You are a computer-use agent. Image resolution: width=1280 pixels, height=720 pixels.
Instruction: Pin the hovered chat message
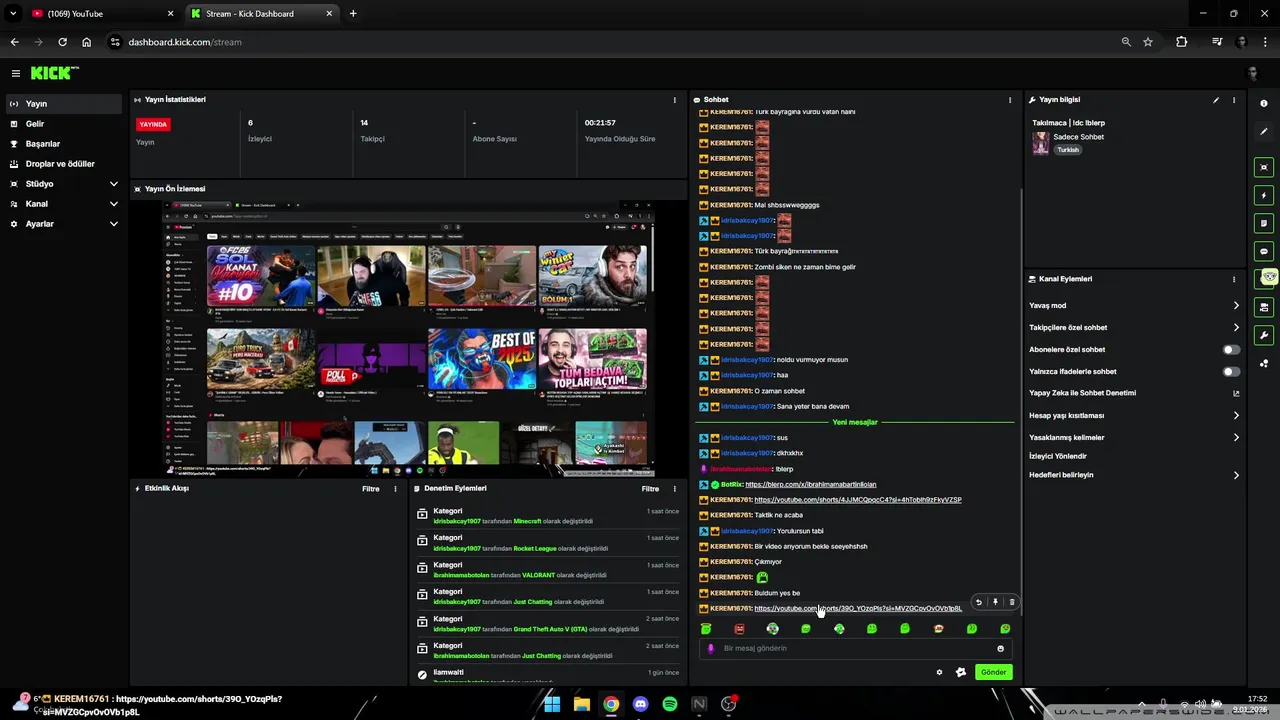click(995, 602)
